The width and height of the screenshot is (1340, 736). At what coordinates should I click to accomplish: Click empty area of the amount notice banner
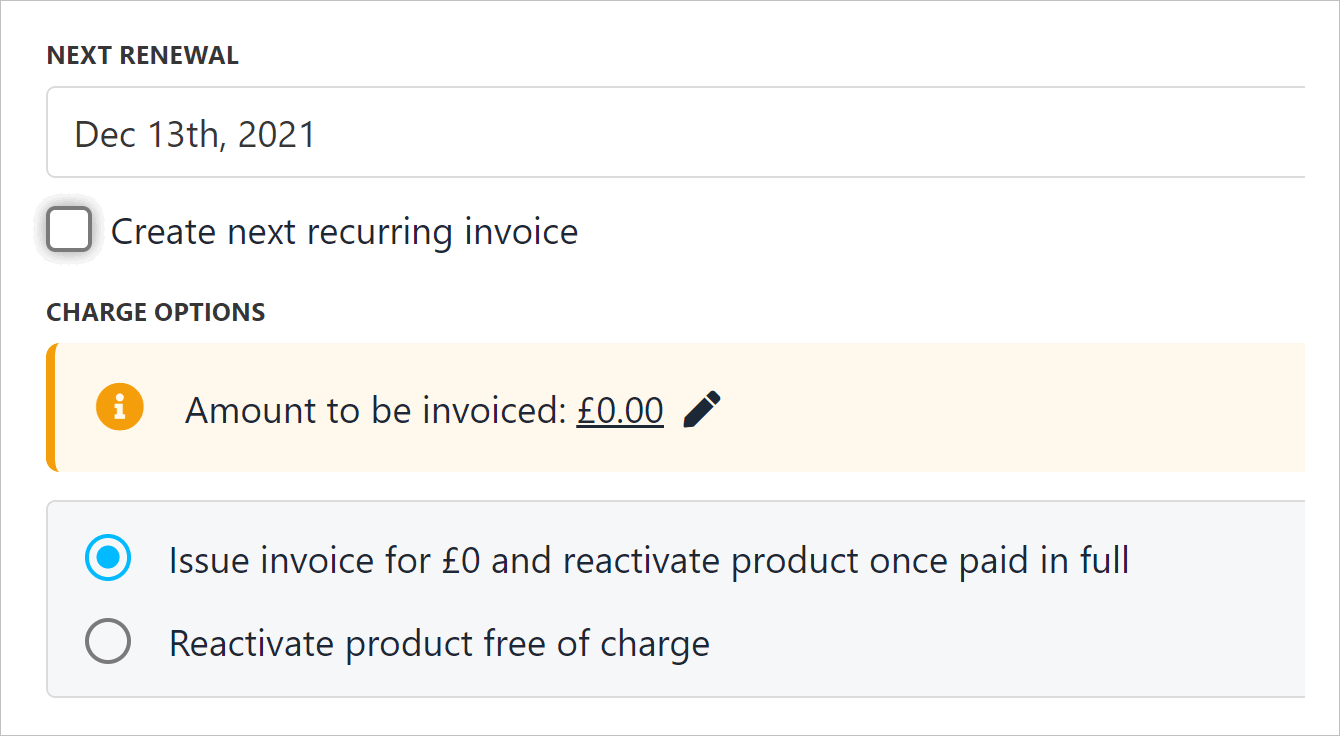click(1000, 408)
